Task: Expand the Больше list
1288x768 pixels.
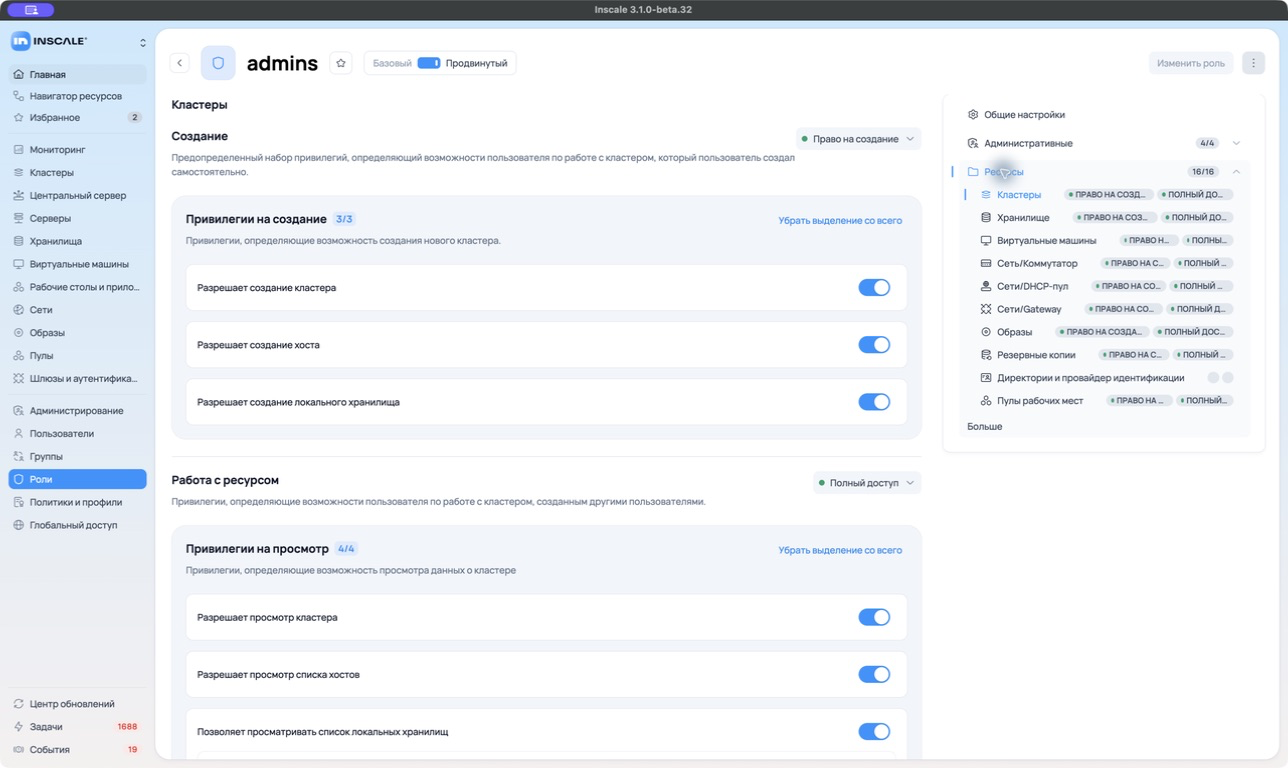Action: click(x=985, y=427)
